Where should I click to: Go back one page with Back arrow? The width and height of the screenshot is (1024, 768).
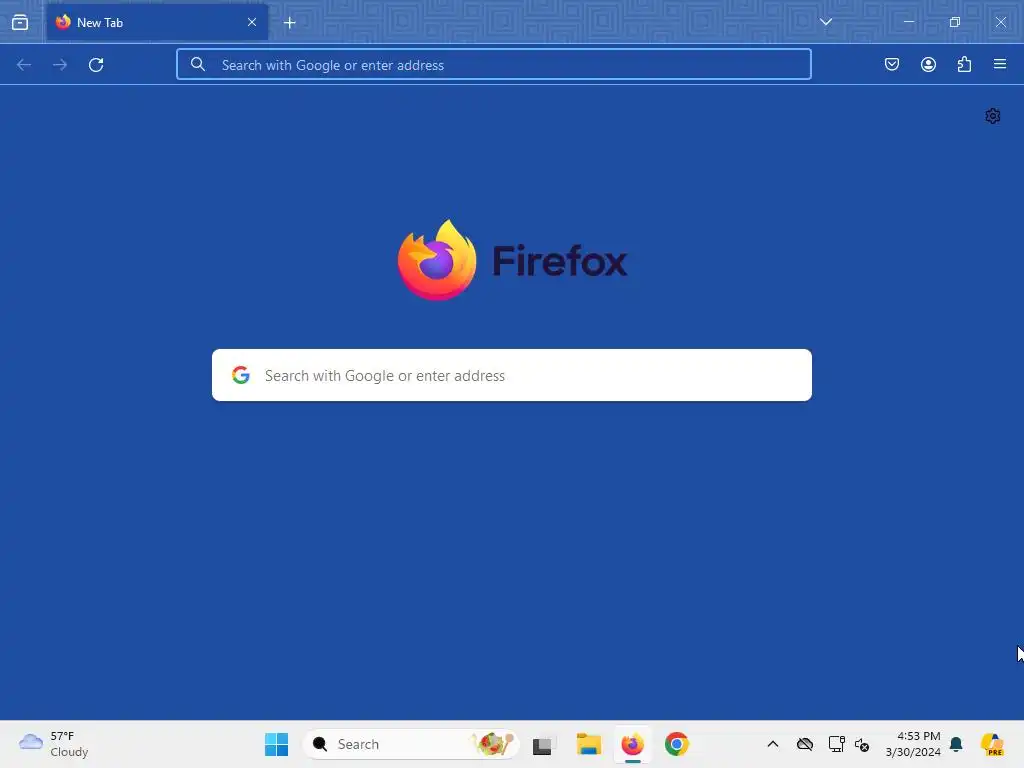pyautogui.click(x=24, y=65)
